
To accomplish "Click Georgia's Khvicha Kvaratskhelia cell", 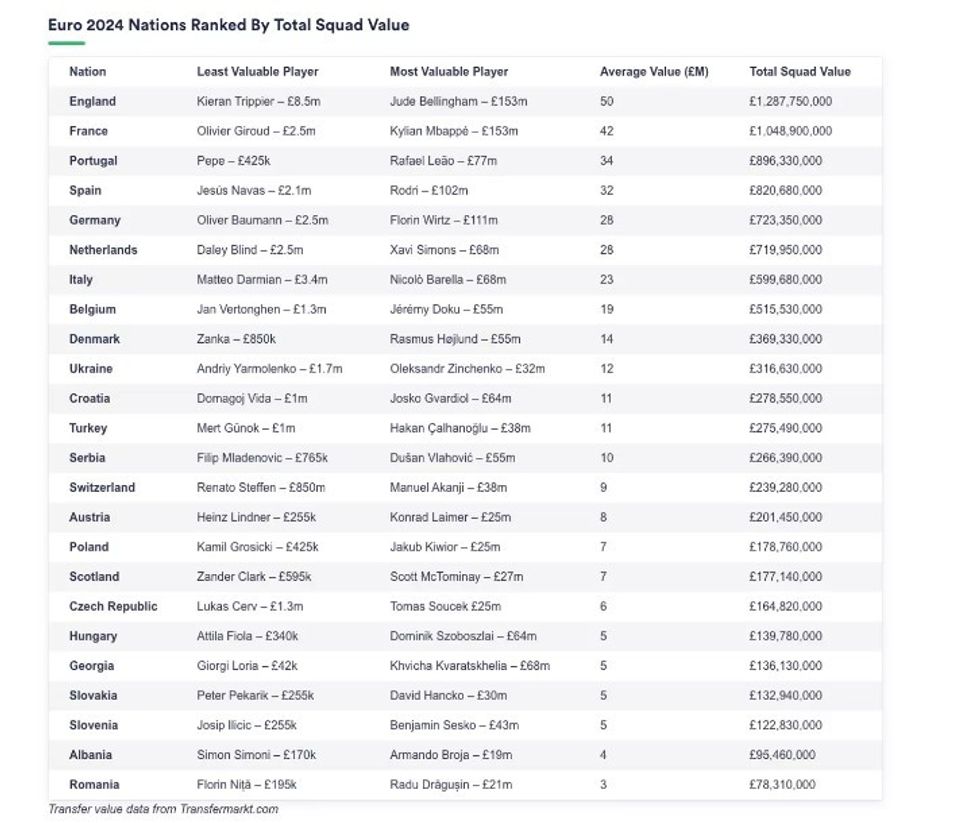I will [469, 666].
